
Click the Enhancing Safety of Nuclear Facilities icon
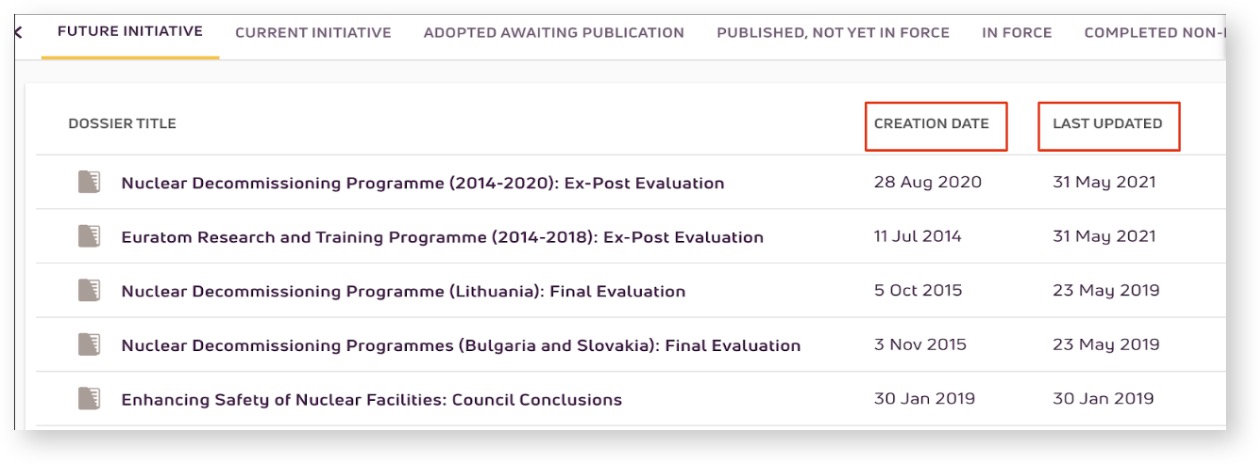click(90, 398)
